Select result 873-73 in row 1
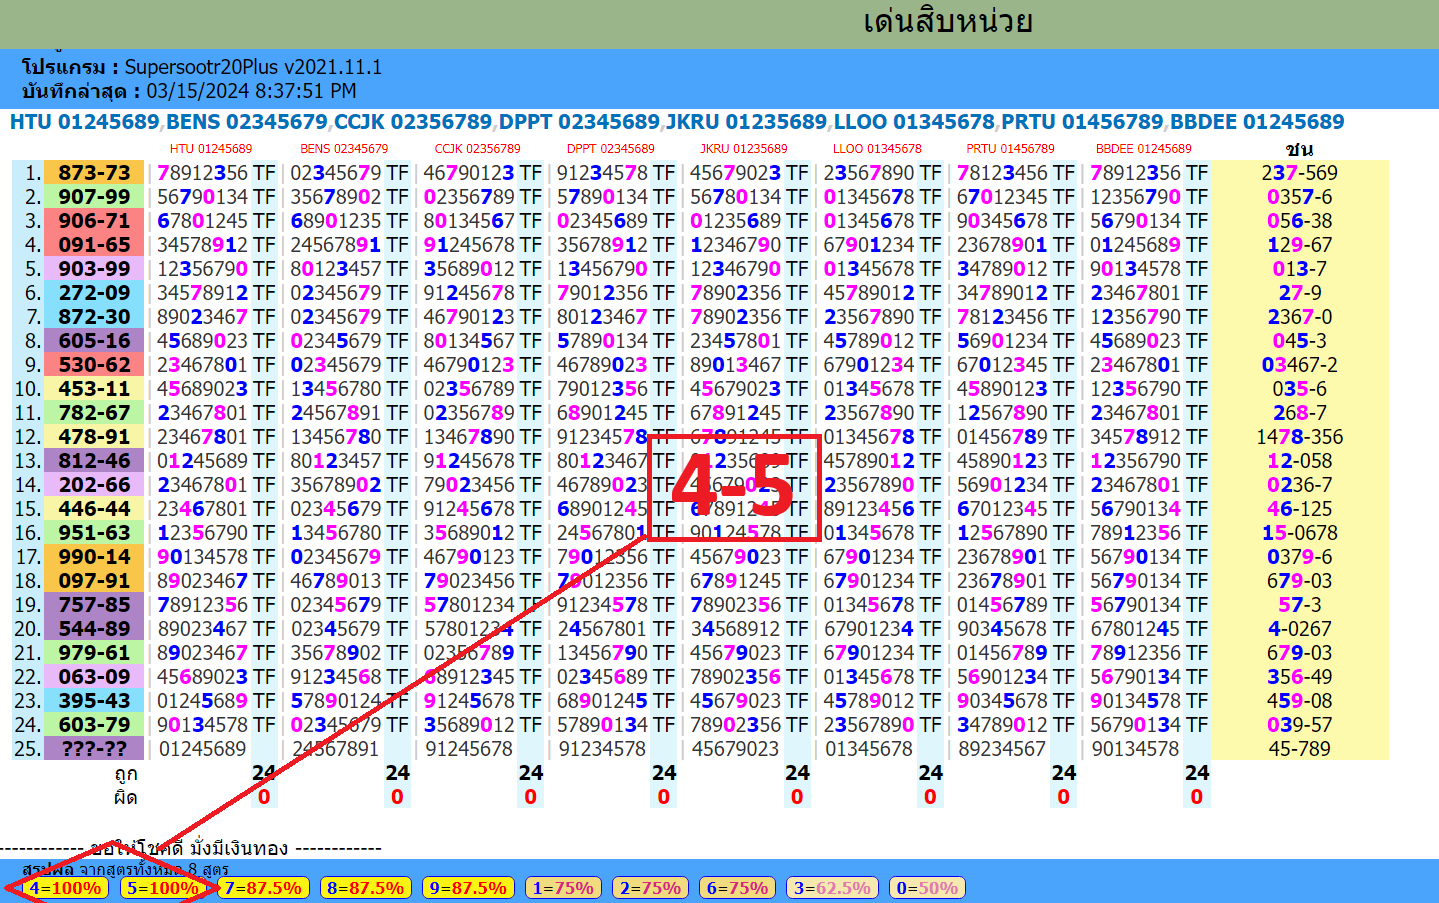The width and height of the screenshot is (1439, 903). pos(95,173)
